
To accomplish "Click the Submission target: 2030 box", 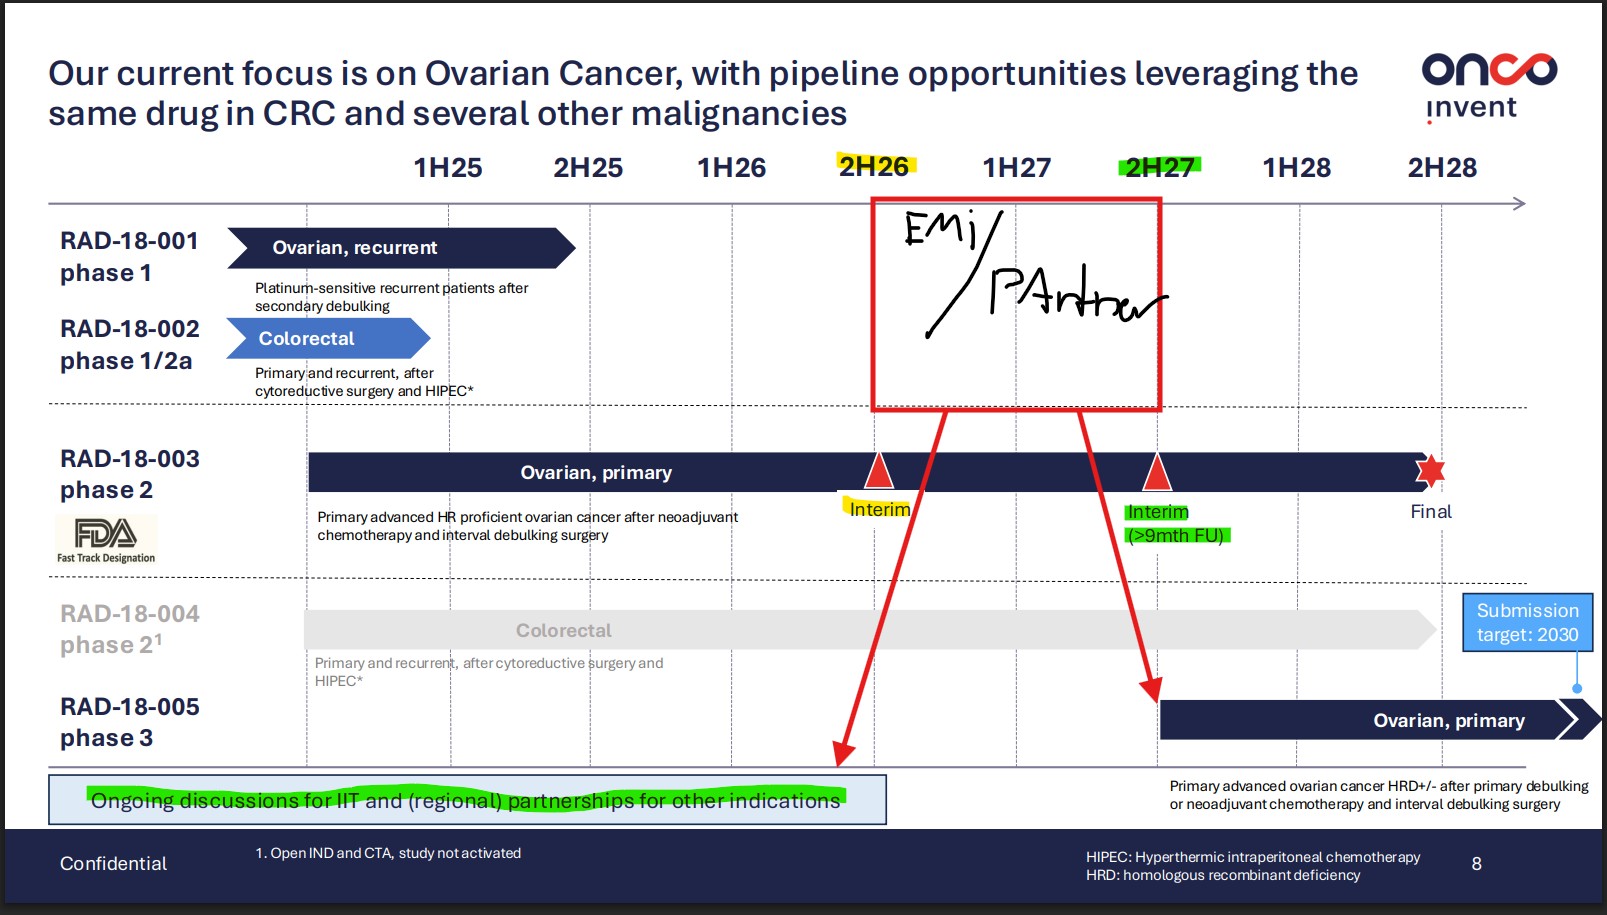I will point(1527,622).
